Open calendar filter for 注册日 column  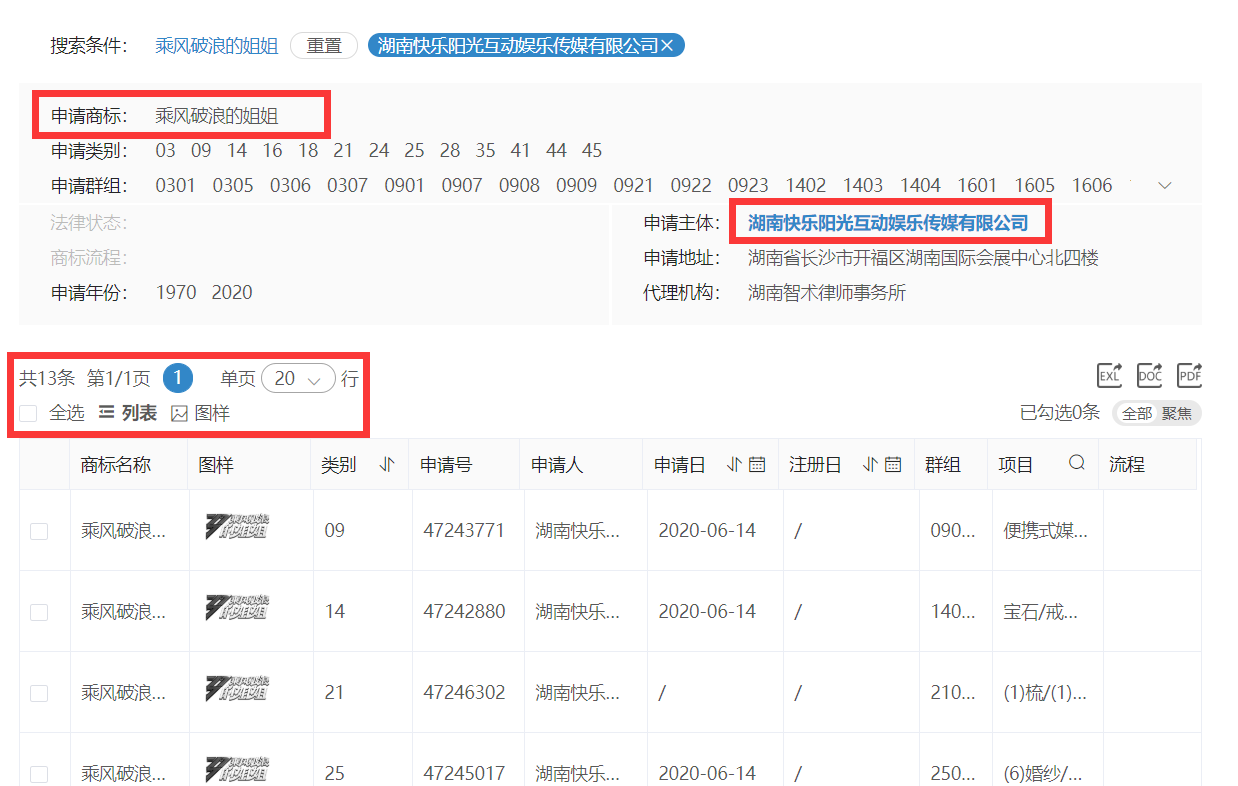click(893, 464)
